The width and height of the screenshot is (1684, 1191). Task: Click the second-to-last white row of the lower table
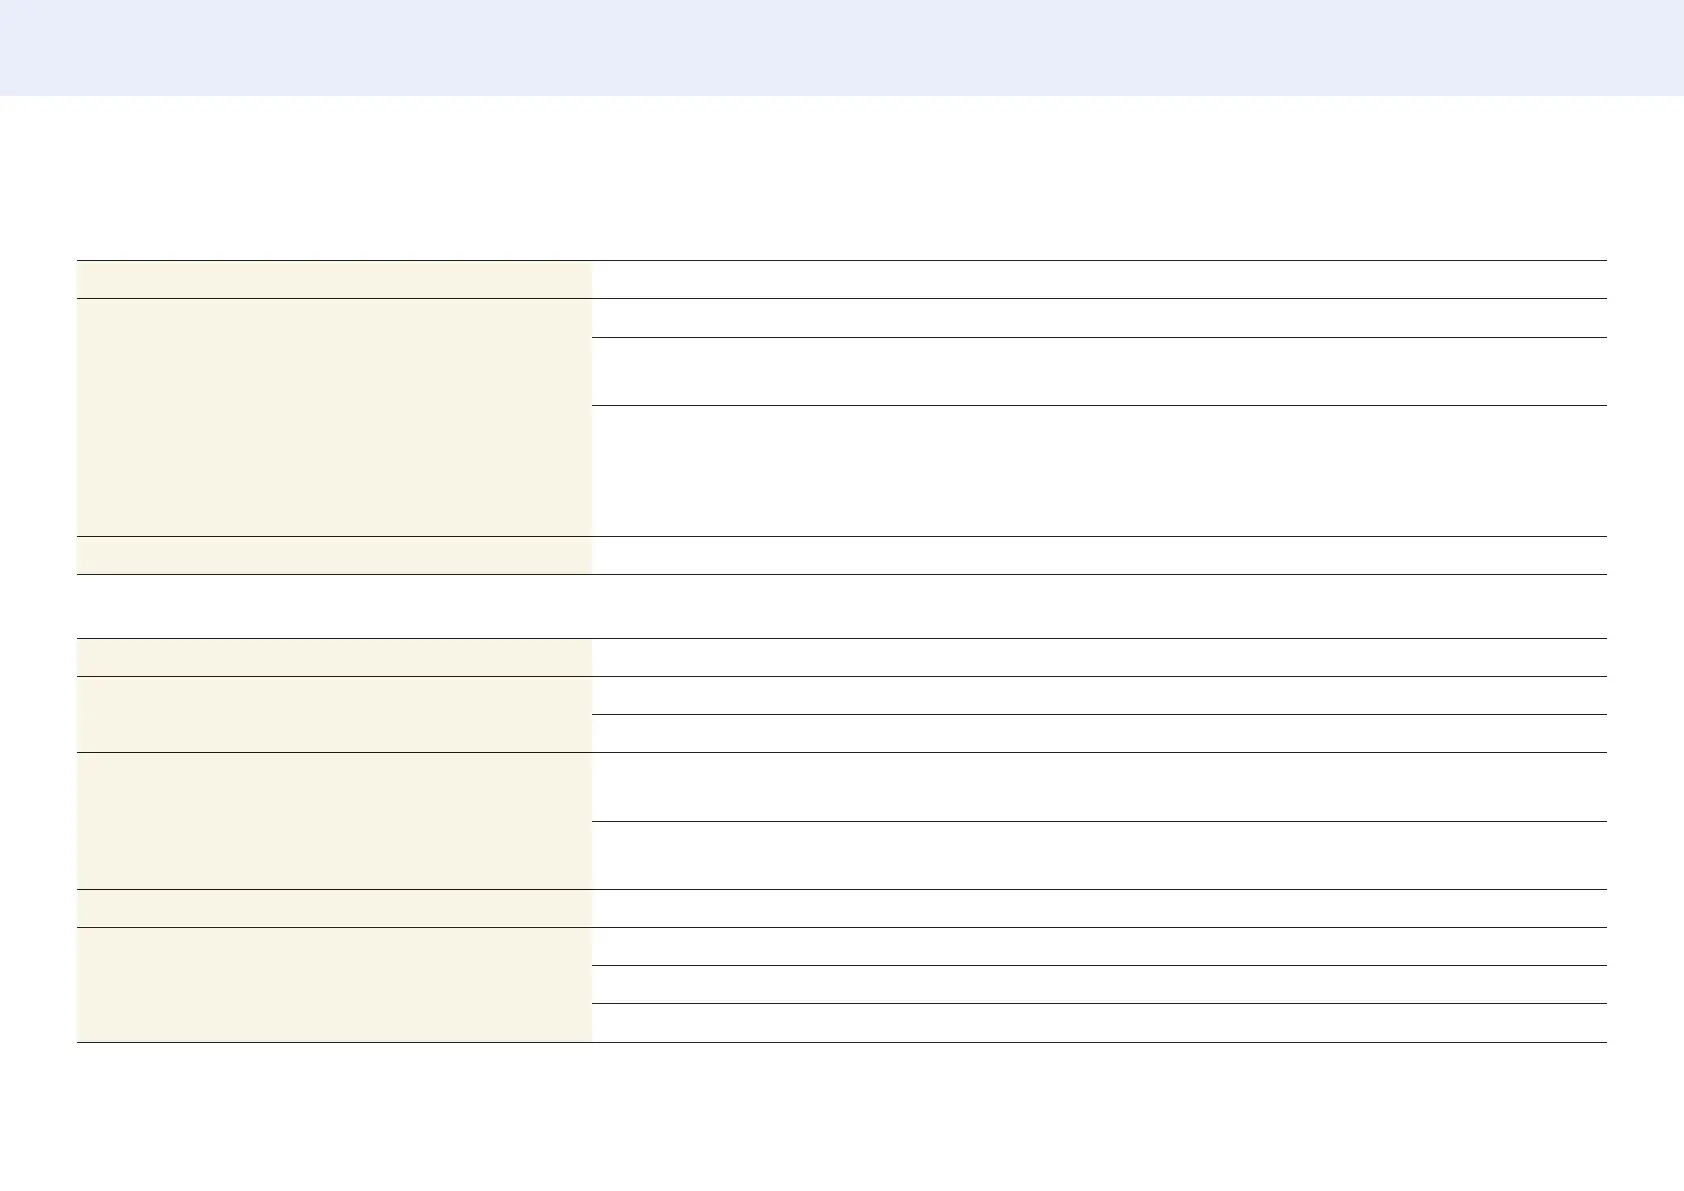(x=1099, y=985)
